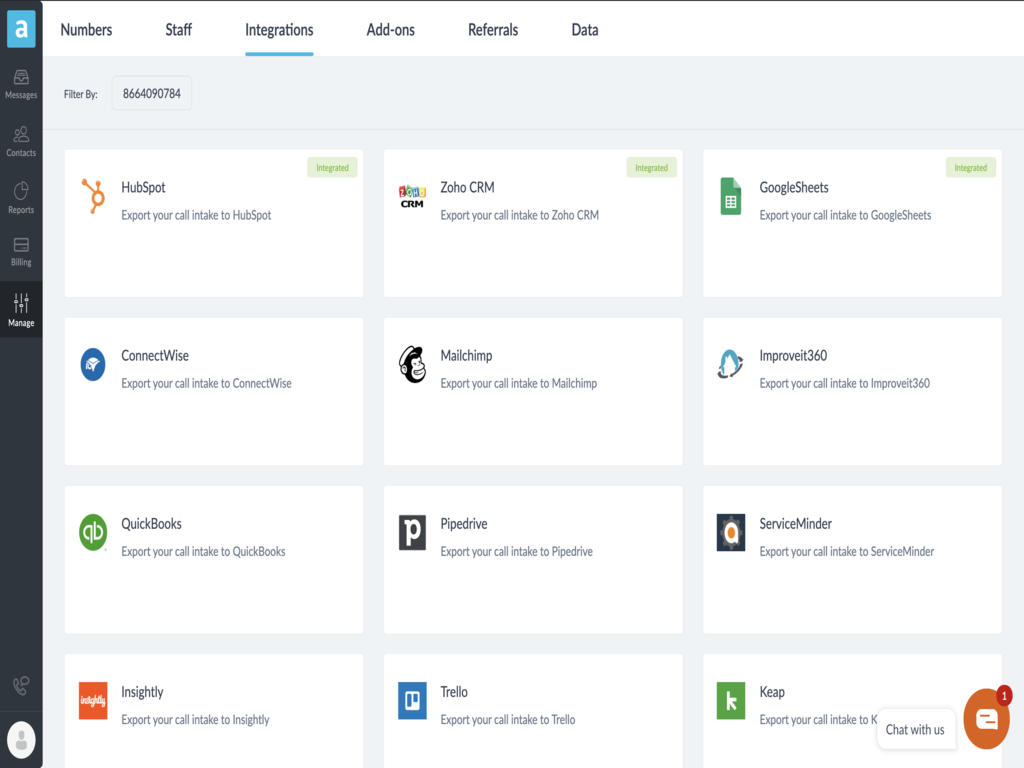This screenshot has width=1024, height=768.
Task: Select the Manage sidebar icon
Action: (21, 310)
